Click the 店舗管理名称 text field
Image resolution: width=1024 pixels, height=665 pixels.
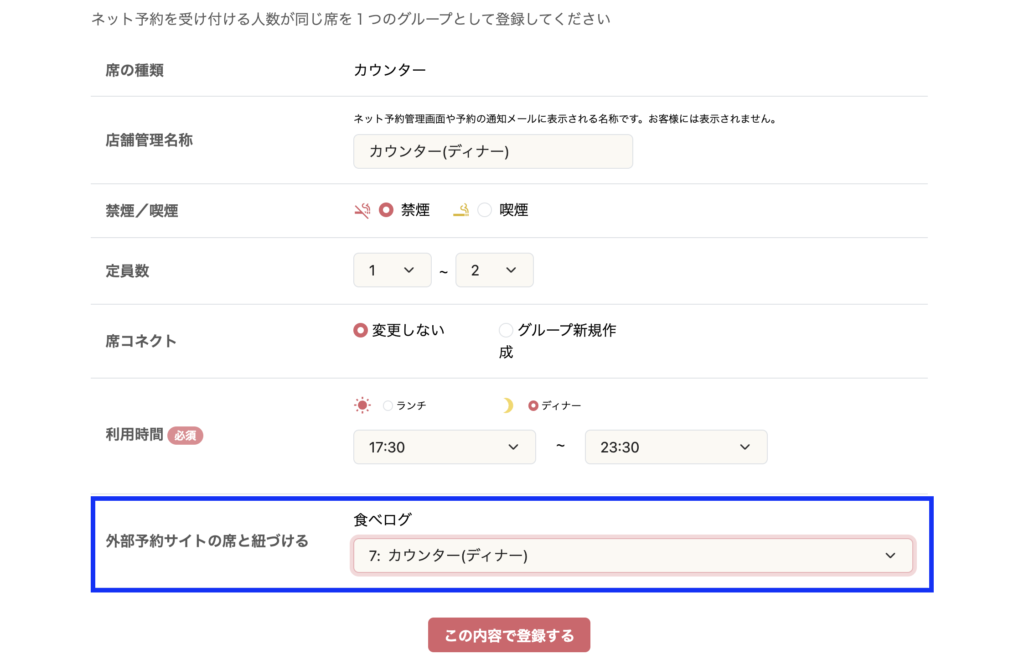[x=492, y=152]
